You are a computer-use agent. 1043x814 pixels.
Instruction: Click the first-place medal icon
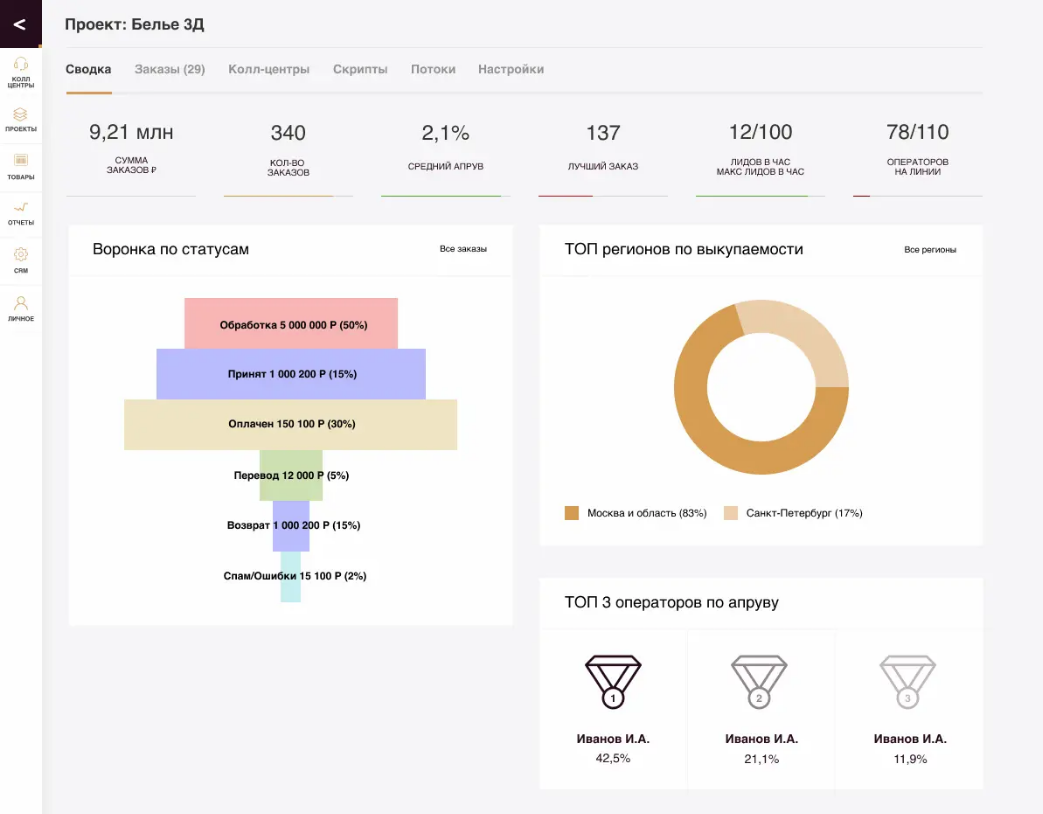(x=613, y=682)
